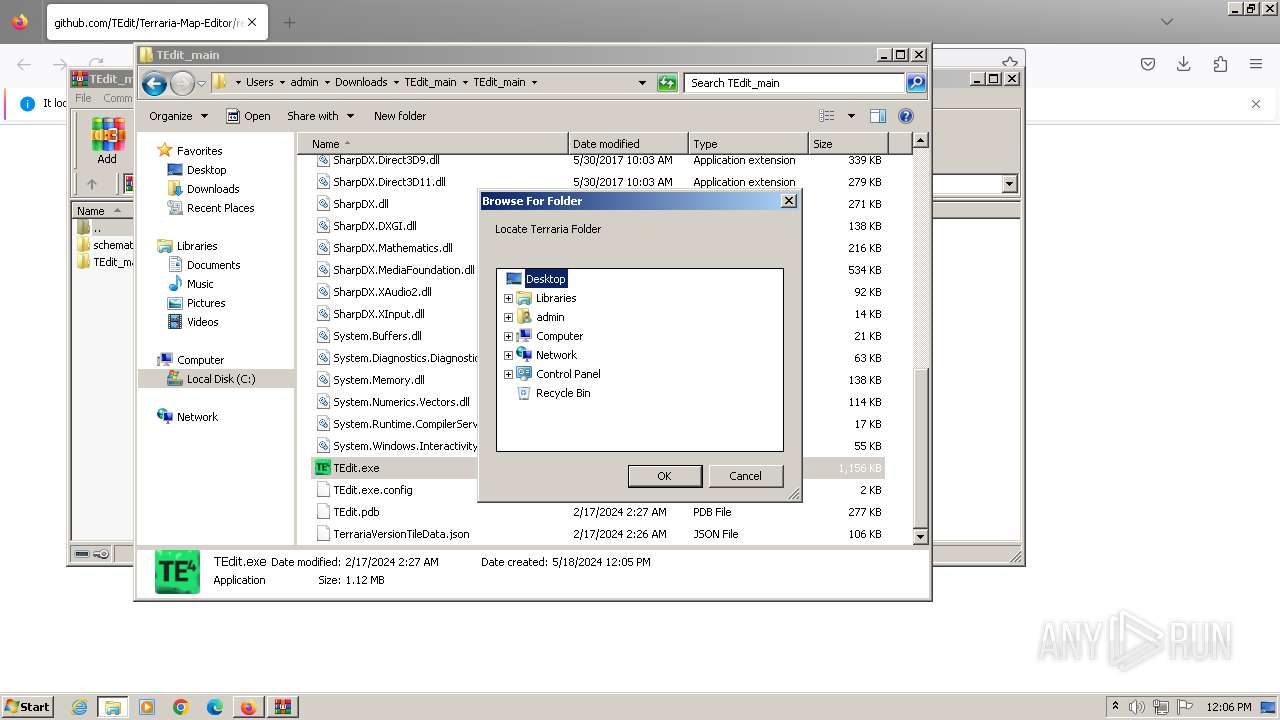1280x720 pixels.
Task: Select Documents library
Action: click(x=213, y=265)
